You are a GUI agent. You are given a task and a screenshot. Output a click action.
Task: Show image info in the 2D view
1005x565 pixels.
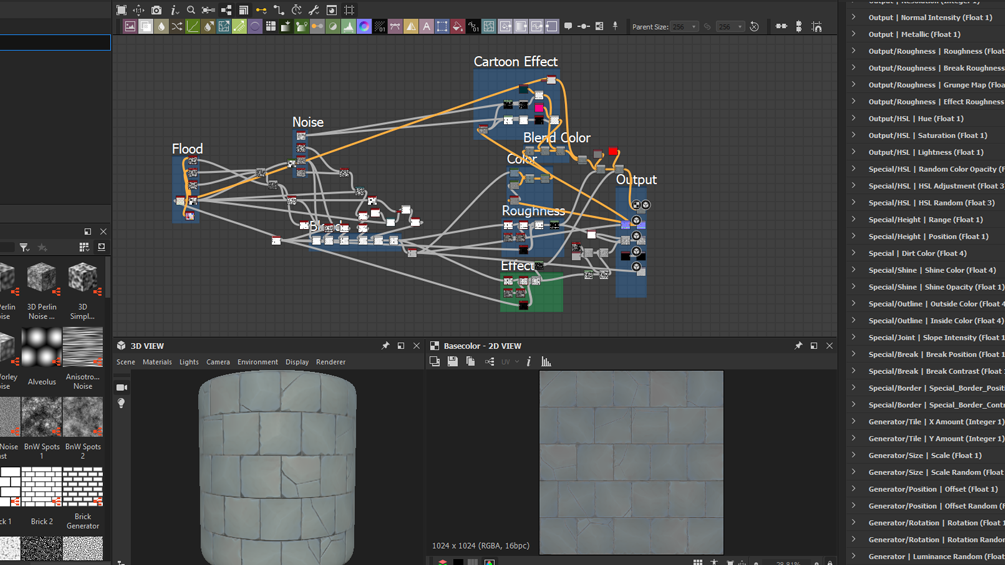click(529, 361)
